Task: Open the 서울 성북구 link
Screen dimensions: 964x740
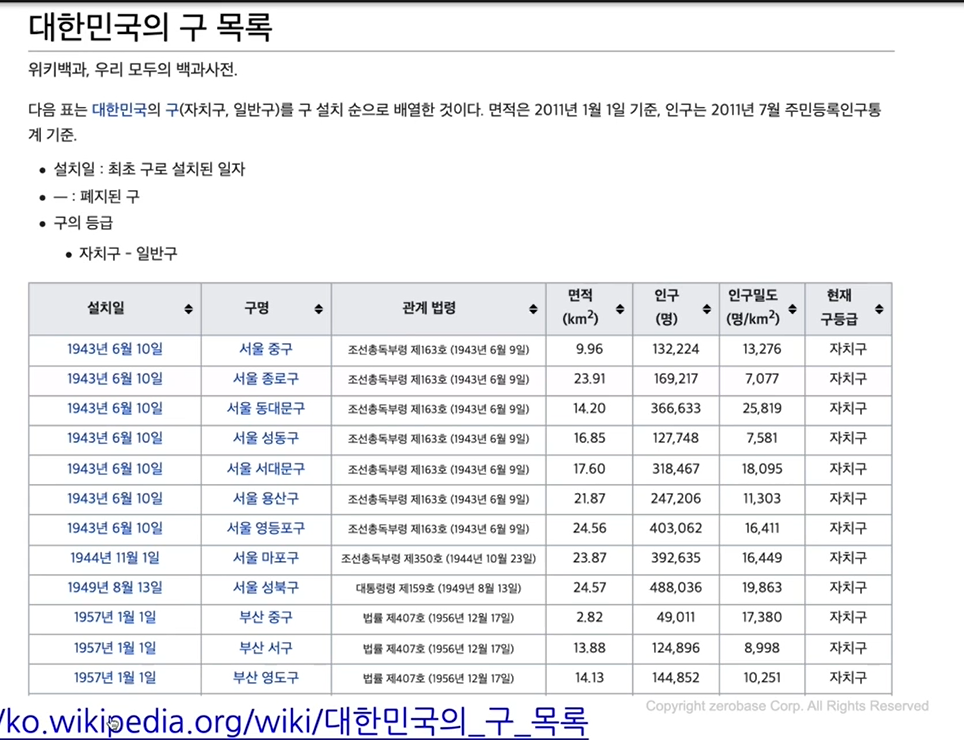Action: (266, 588)
